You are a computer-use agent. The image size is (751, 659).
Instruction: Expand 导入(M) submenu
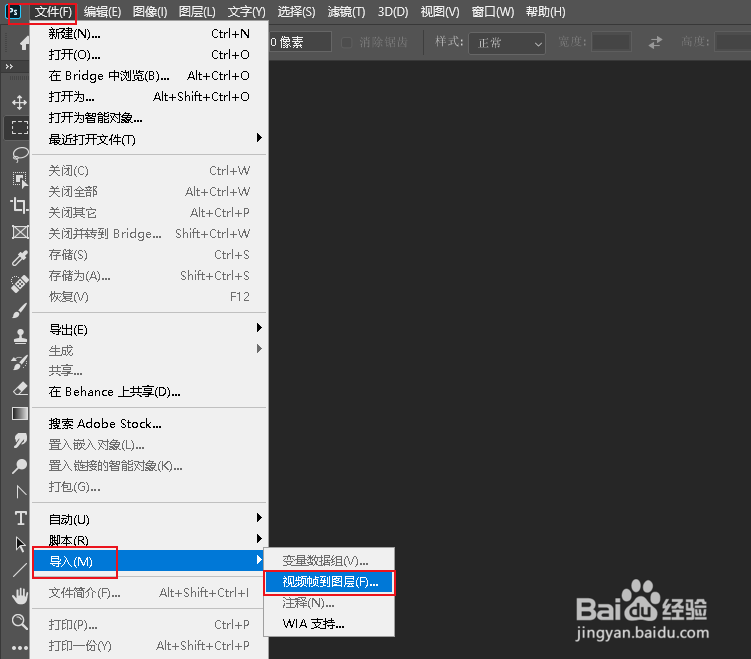pos(149,561)
